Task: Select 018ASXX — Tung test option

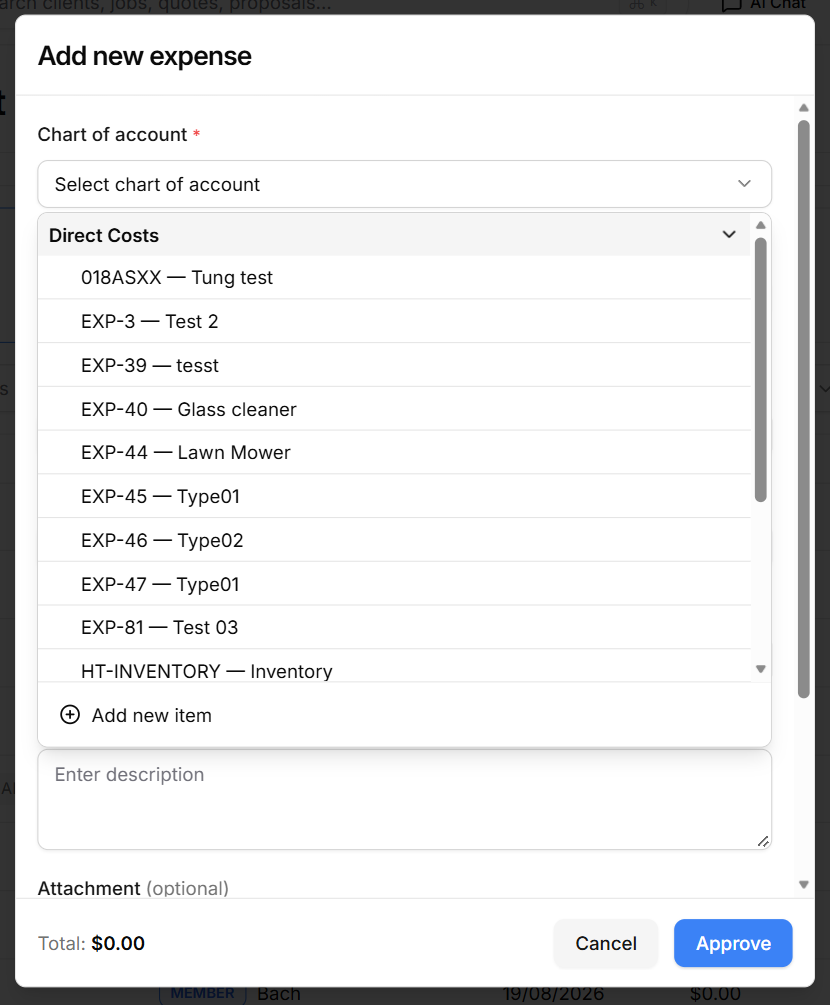Action: [x=394, y=278]
